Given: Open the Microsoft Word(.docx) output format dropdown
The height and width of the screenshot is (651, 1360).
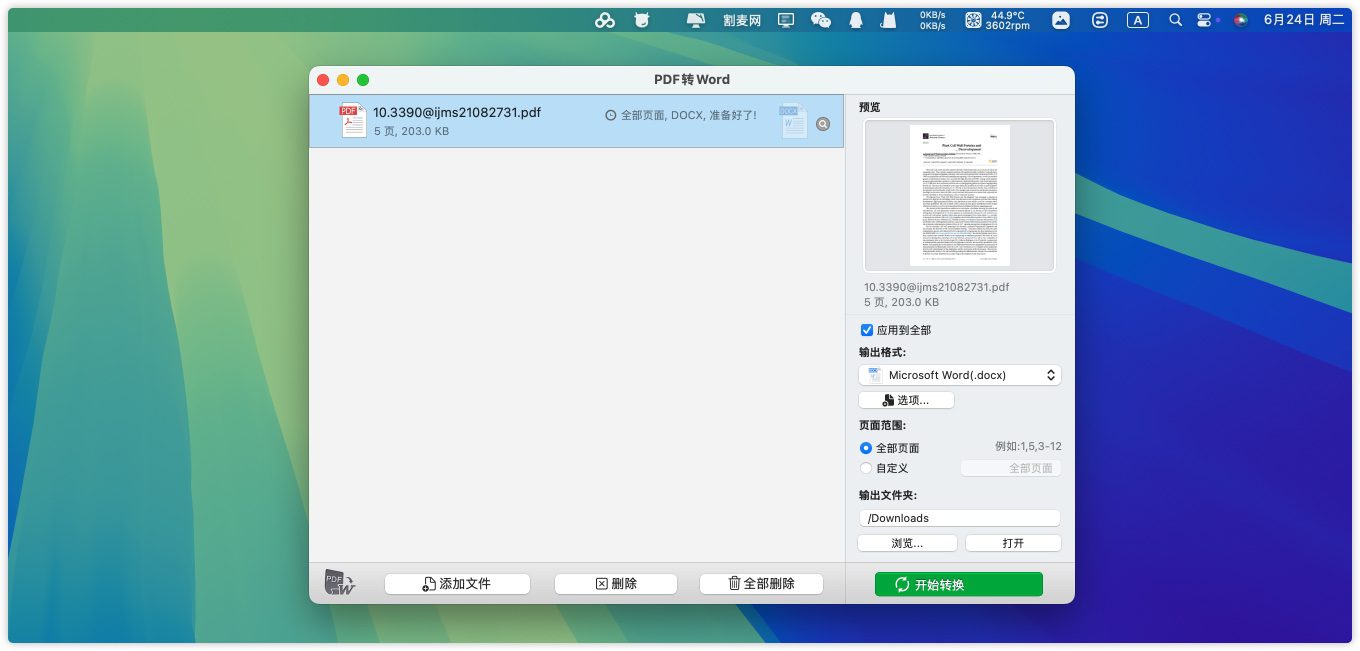Looking at the screenshot, I should 960,375.
